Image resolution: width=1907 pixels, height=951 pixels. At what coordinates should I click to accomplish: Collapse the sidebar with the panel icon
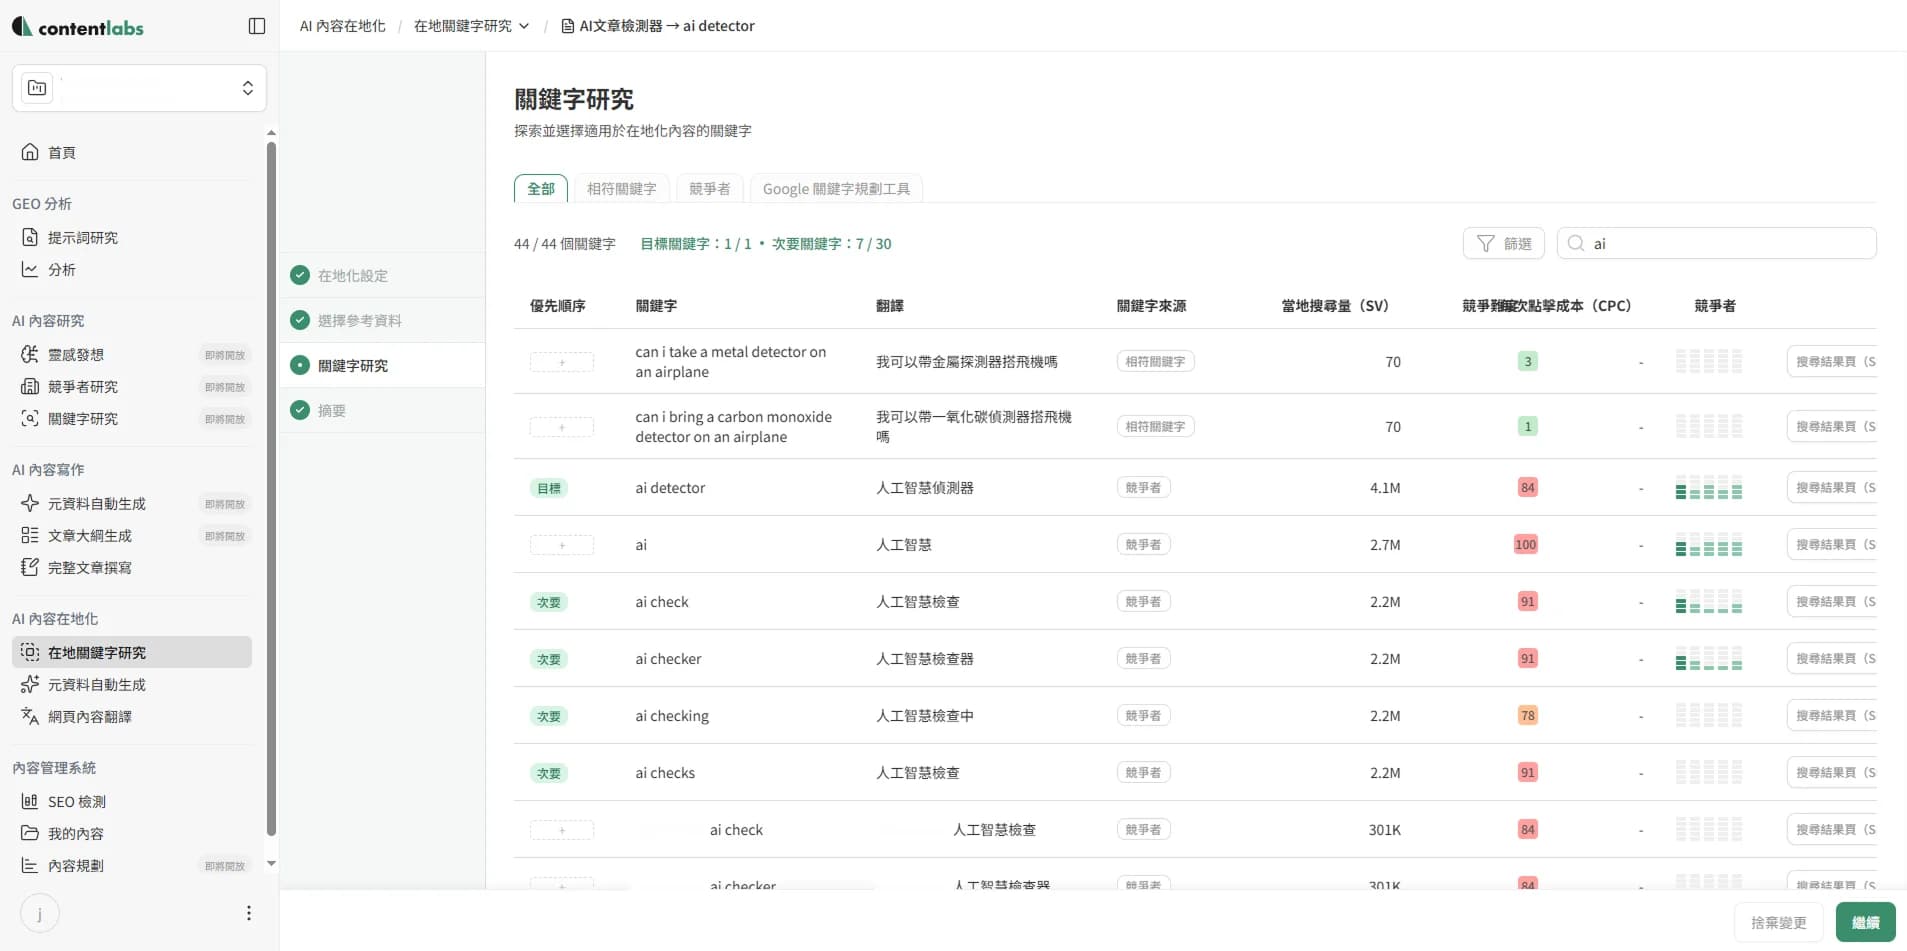click(x=257, y=25)
